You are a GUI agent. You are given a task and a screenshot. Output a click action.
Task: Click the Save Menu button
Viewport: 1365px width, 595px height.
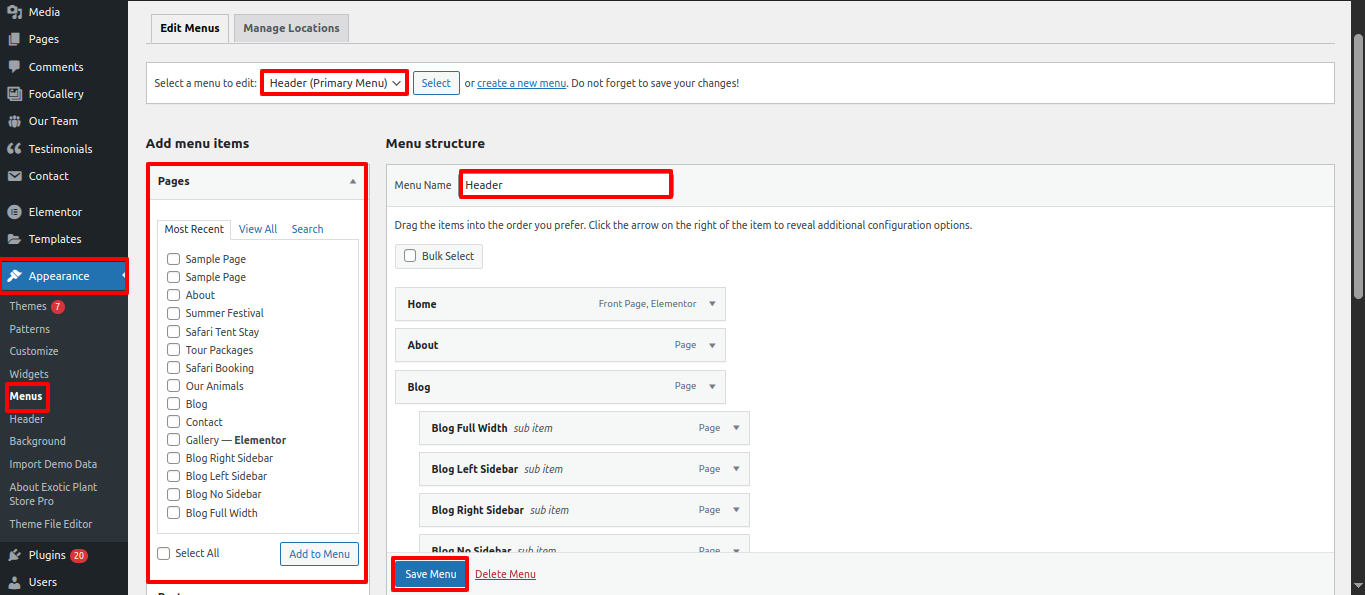tap(430, 574)
